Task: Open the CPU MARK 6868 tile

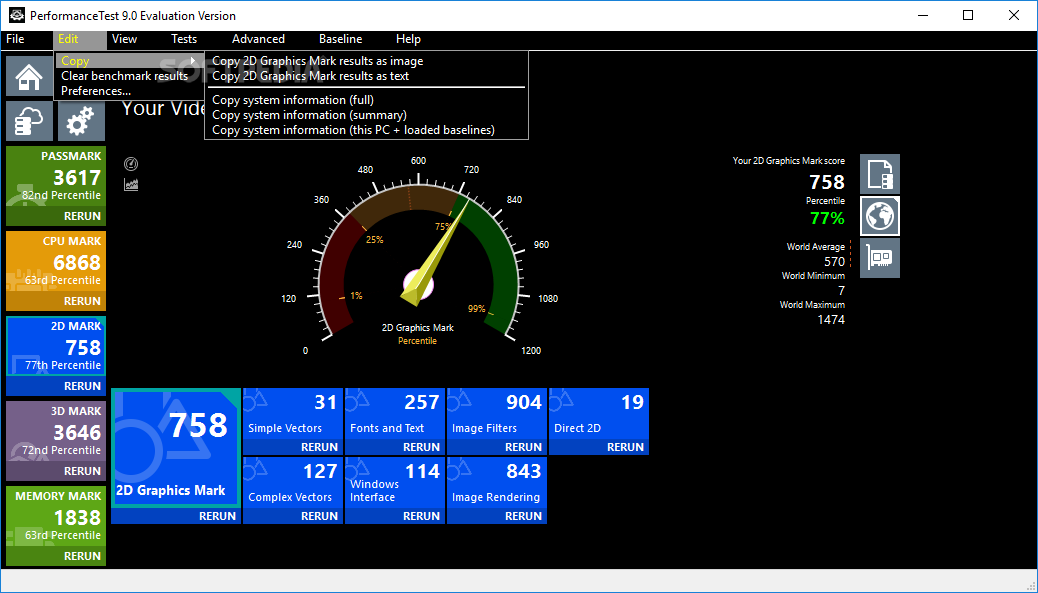Action: 56,262
